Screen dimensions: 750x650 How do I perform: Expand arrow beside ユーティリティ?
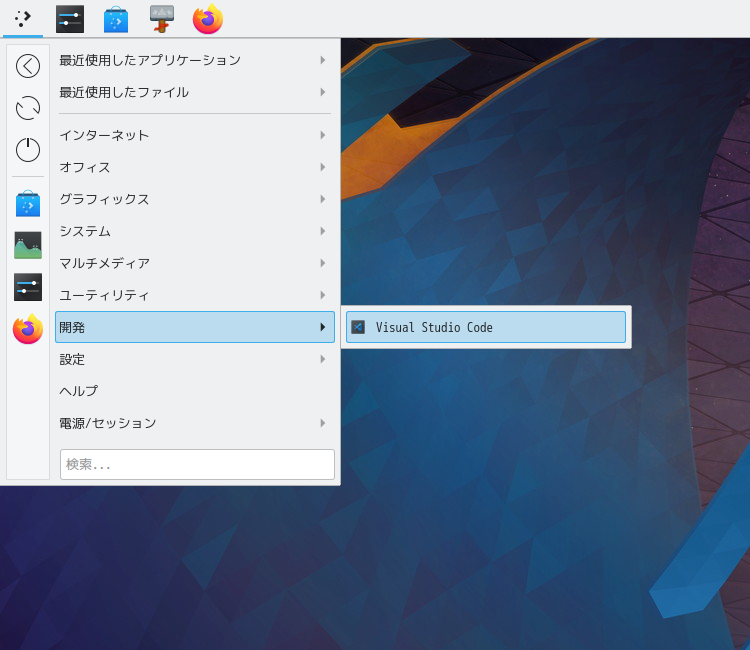click(323, 295)
